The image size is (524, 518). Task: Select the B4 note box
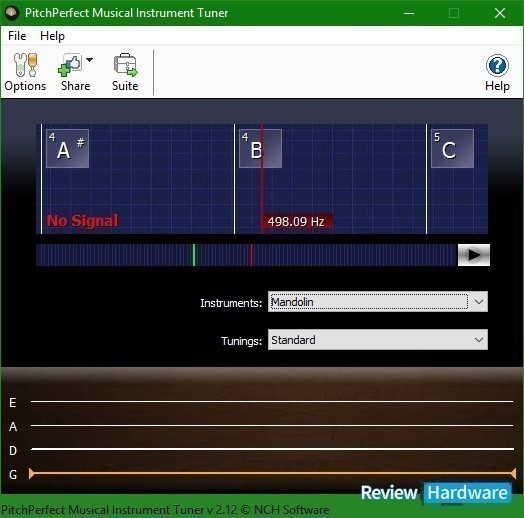[x=260, y=148]
